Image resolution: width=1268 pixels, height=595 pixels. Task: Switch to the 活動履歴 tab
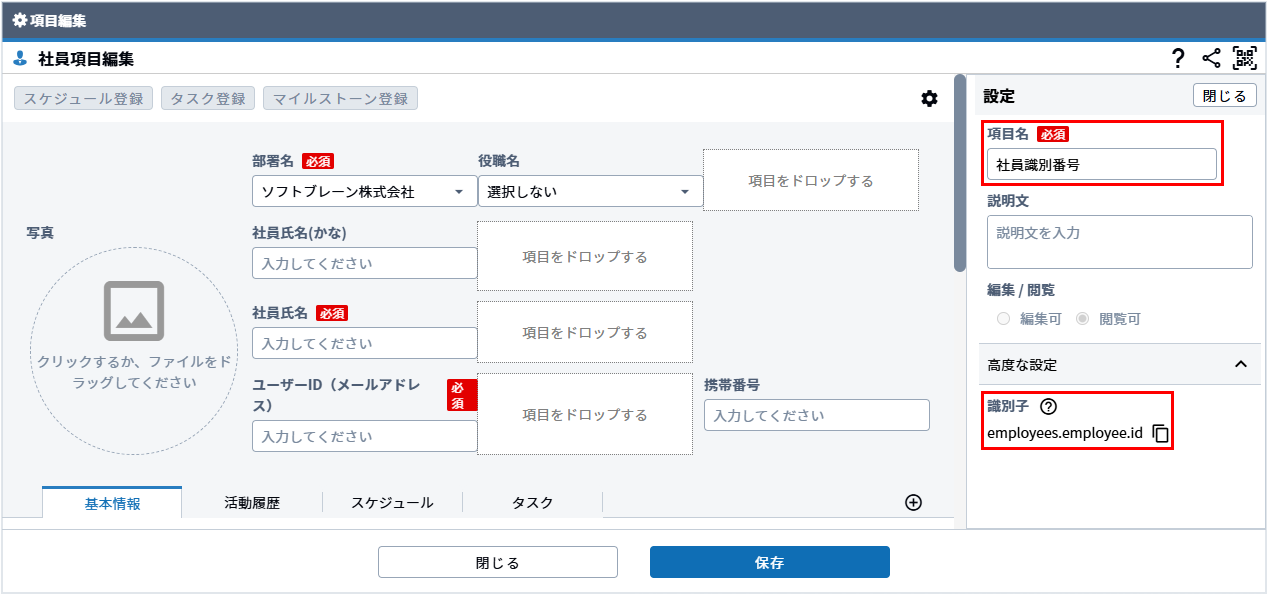252,503
